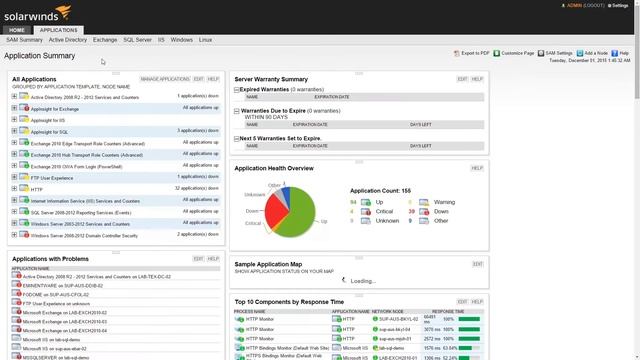The width and height of the screenshot is (640, 360).
Task: Open the HOME tab
Action: [x=17, y=30]
